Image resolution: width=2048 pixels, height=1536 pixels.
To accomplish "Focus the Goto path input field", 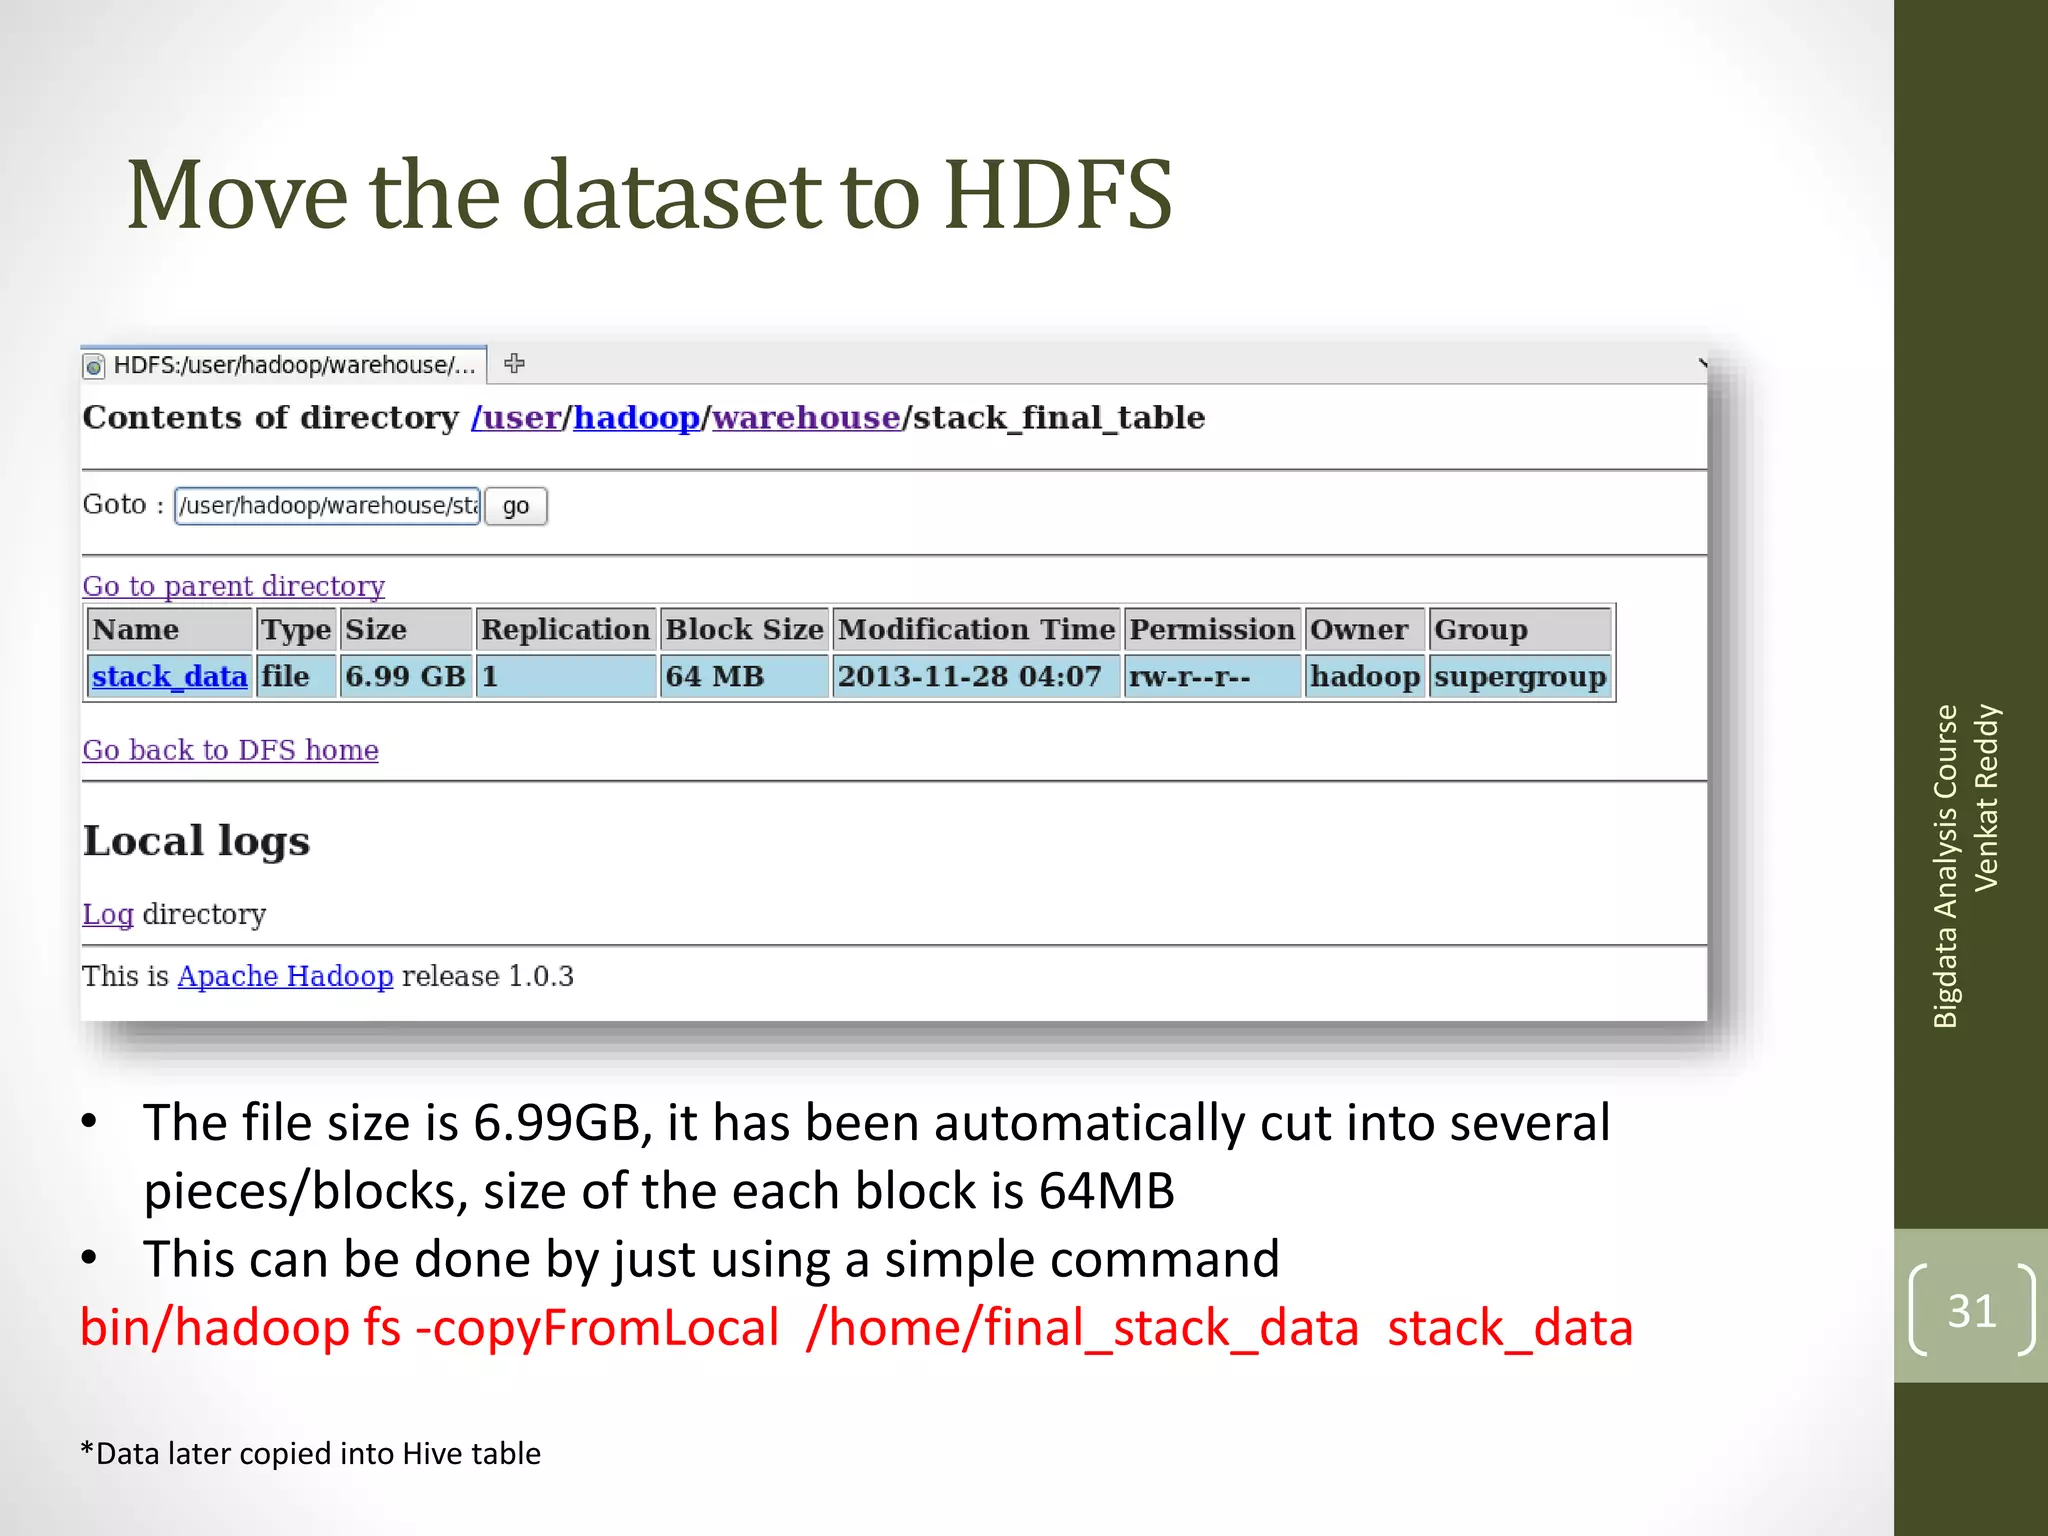I will pos(328,505).
